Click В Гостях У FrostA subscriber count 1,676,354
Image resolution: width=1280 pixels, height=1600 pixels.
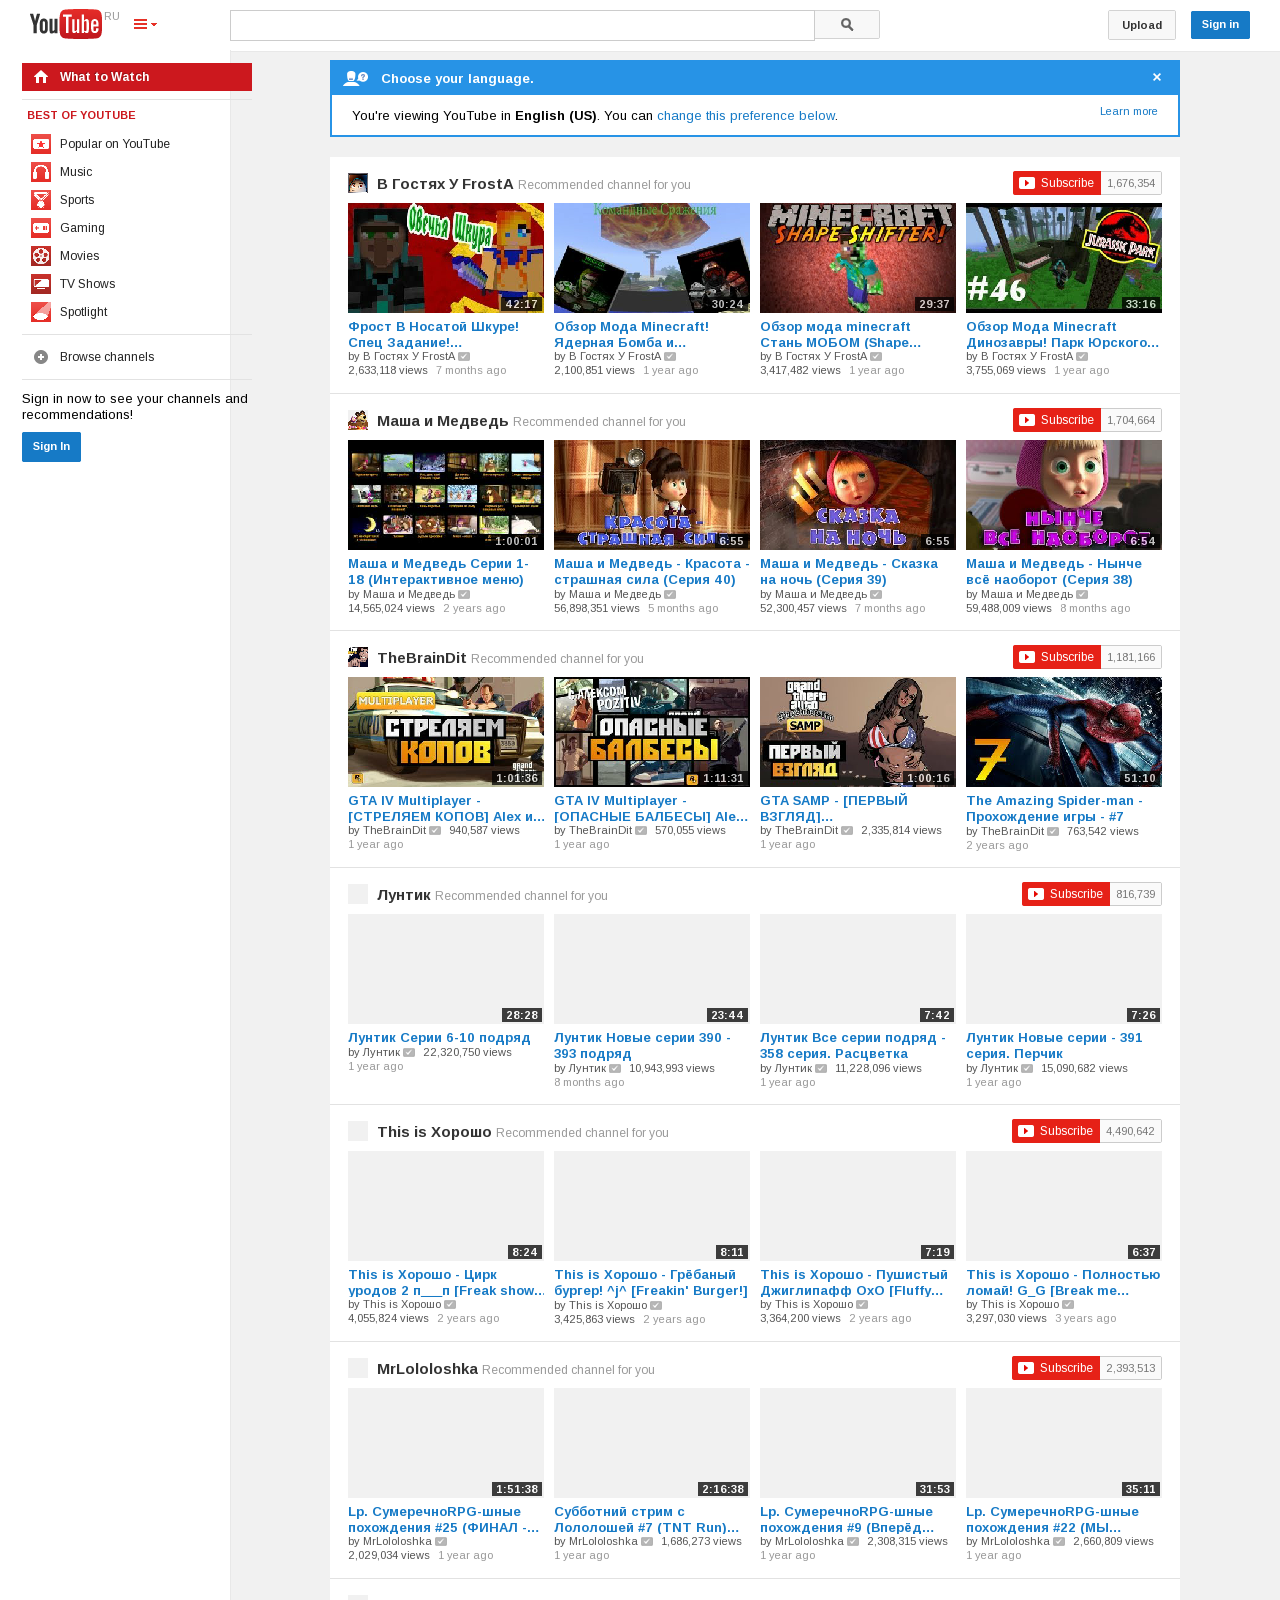[x=1131, y=183]
